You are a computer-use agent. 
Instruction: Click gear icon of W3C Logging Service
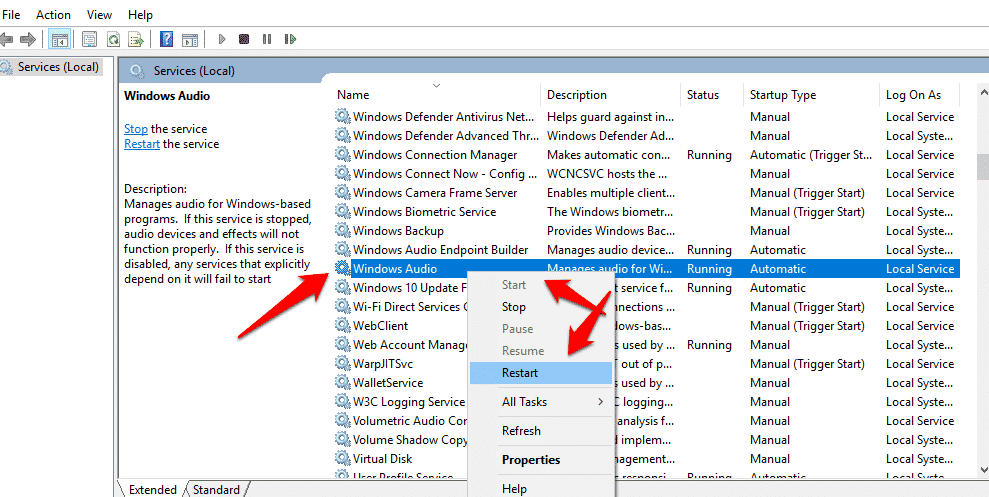pyautogui.click(x=342, y=402)
